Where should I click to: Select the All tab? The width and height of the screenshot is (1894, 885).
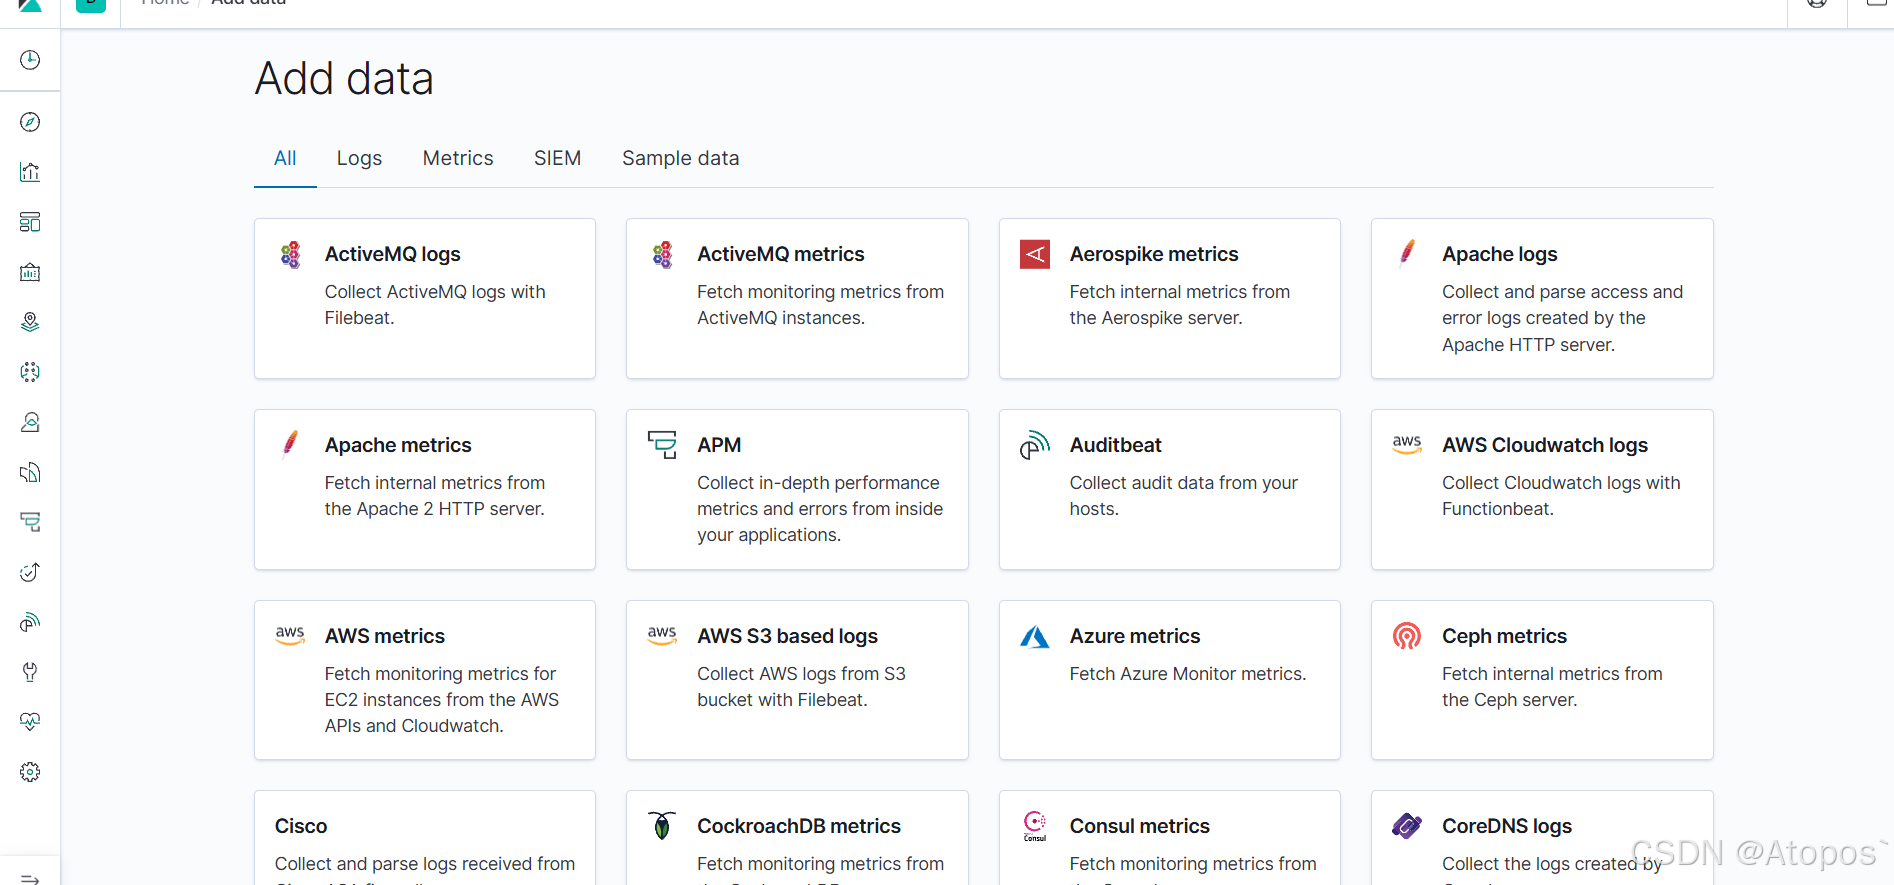tap(285, 158)
